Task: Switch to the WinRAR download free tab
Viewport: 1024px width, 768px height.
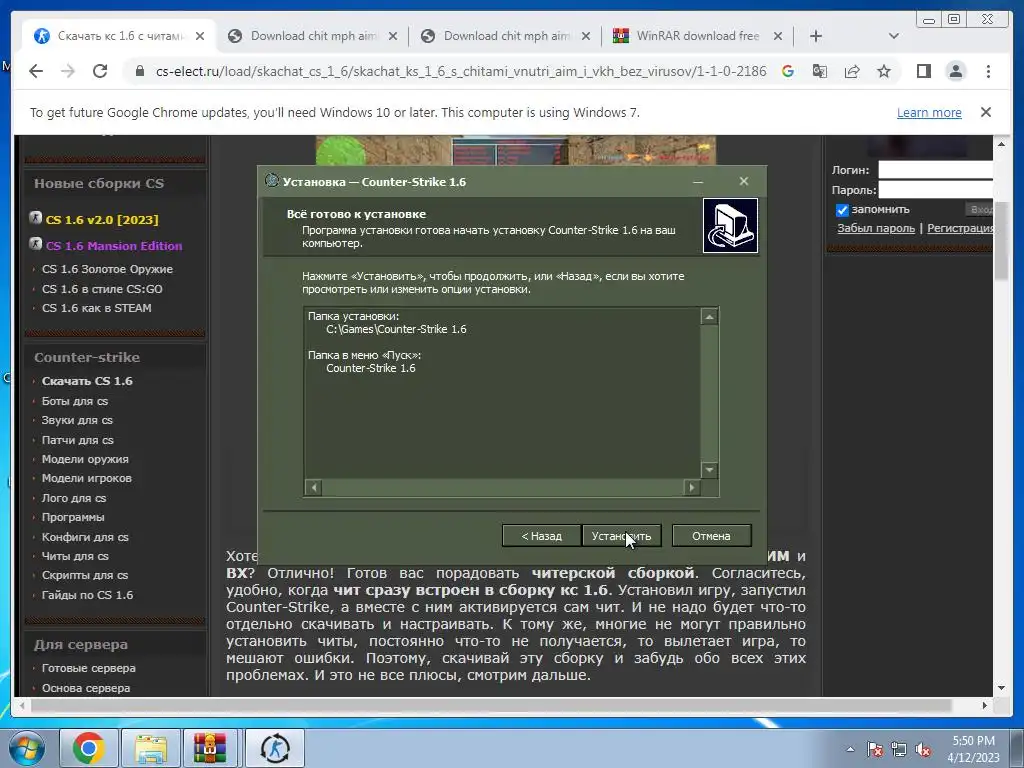Action: coord(697,36)
